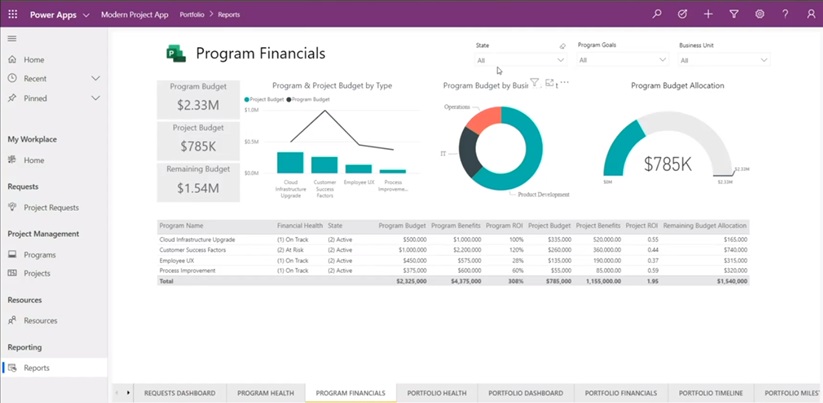Click the Pinned pin icon
Screen dimensions: 823x403
click(x=12, y=98)
